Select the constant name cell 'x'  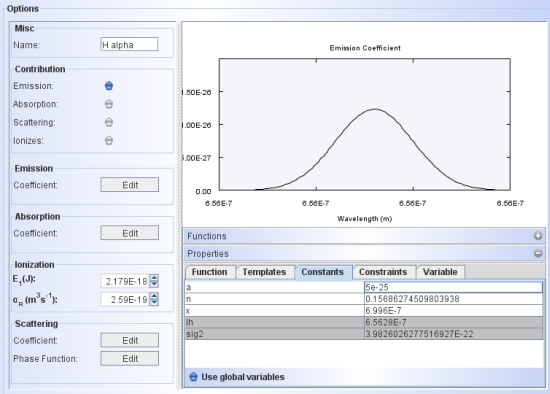pyautogui.click(x=275, y=310)
